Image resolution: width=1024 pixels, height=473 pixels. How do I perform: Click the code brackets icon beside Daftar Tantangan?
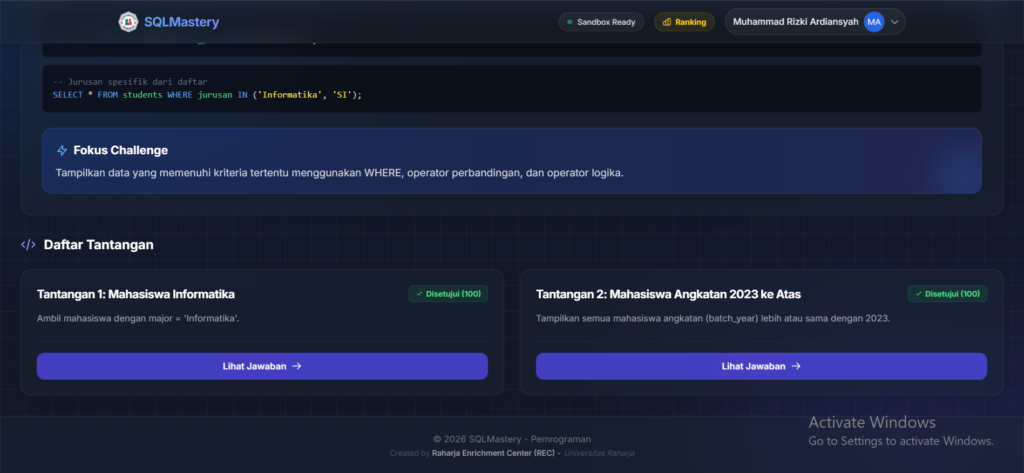click(x=28, y=244)
